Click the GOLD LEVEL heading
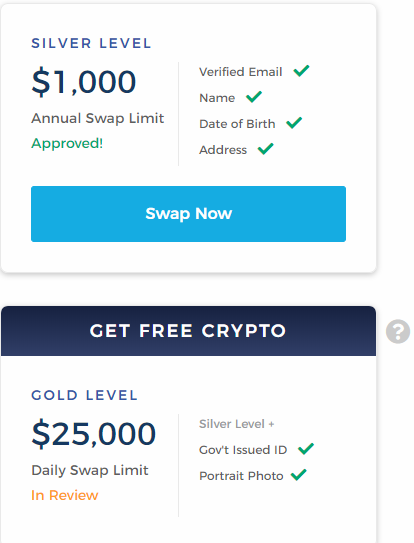Viewport: 414px width, 543px height. (x=85, y=395)
